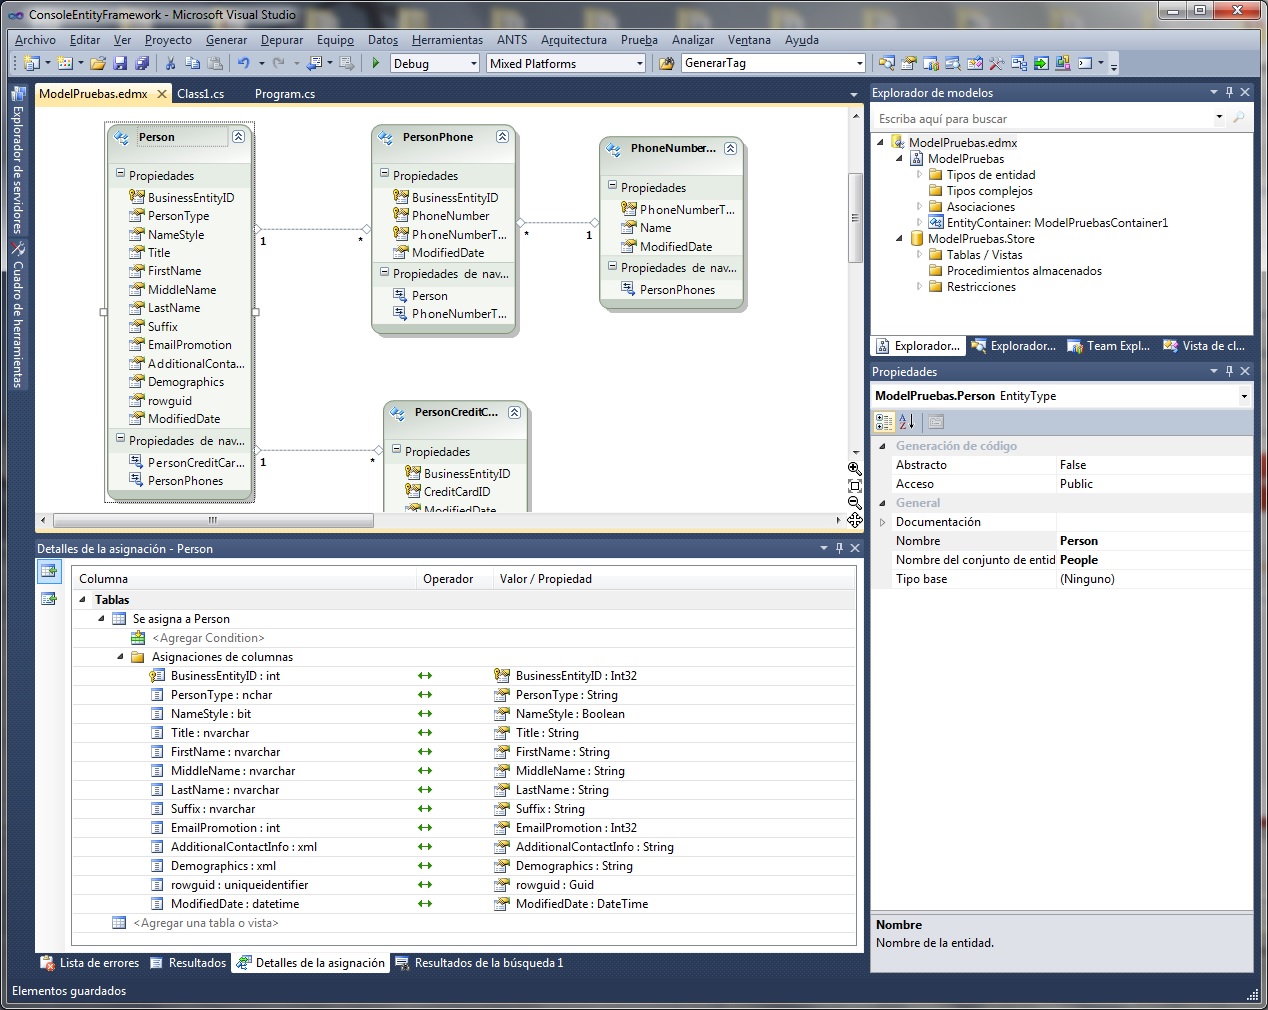Select the Restricciones tree item
The image size is (1268, 1010).
[x=981, y=287]
